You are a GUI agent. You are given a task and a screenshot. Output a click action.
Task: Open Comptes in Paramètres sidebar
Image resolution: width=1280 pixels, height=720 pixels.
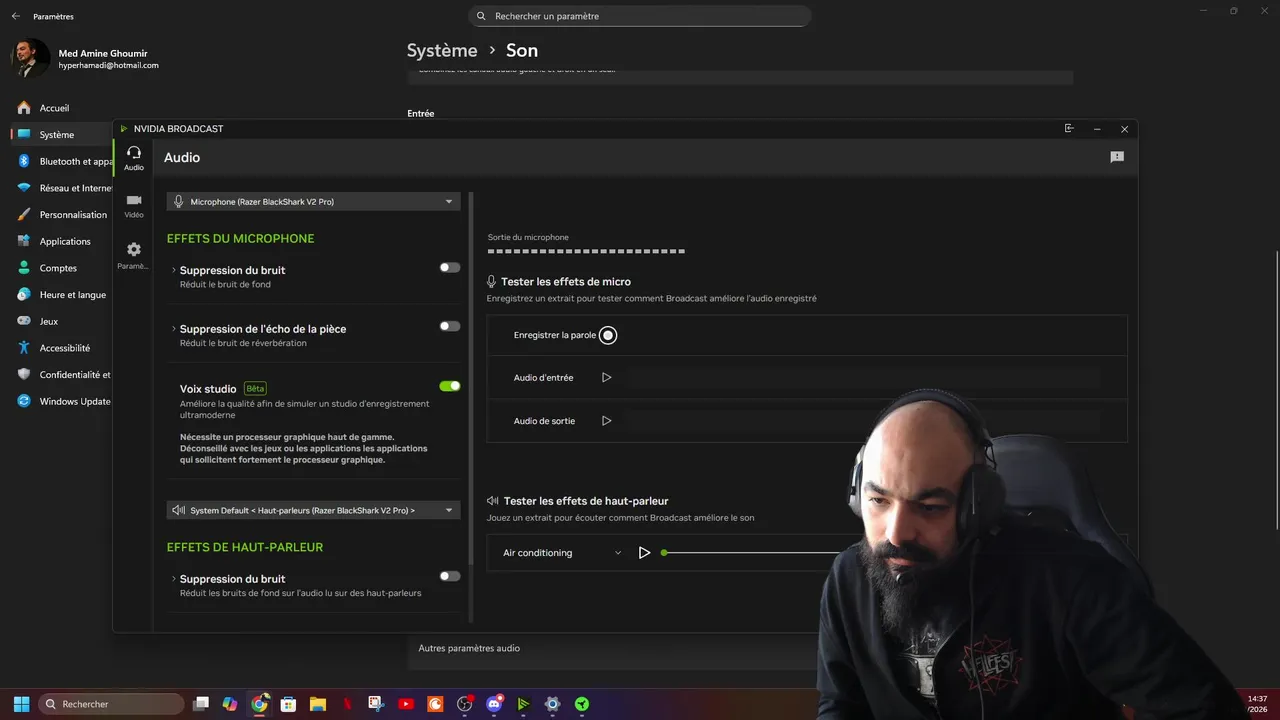click(x=61, y=268)
